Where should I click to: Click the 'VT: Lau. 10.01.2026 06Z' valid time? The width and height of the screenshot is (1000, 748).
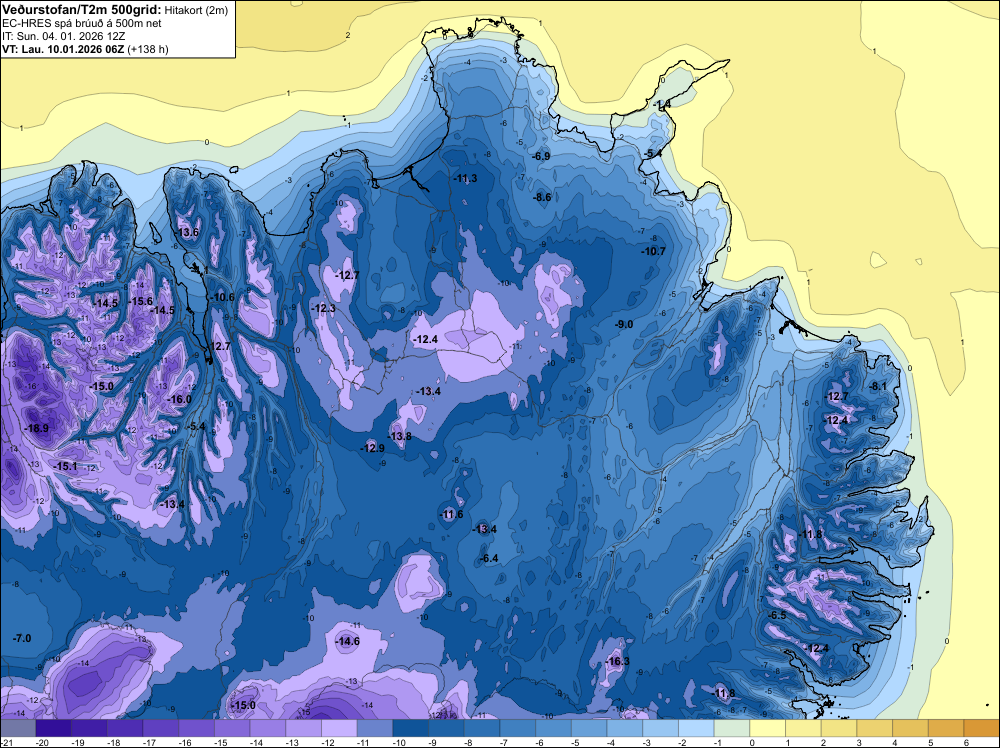63,48
